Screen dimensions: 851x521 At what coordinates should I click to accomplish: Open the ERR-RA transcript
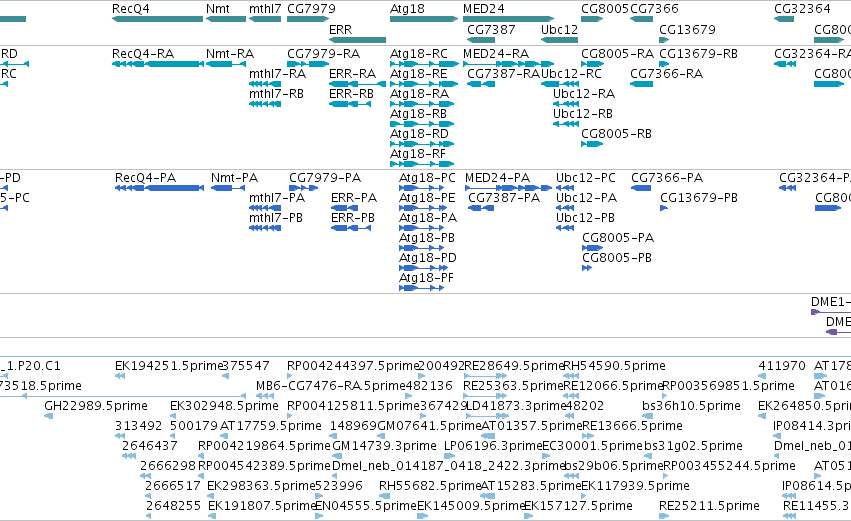(x=358, y=84)
